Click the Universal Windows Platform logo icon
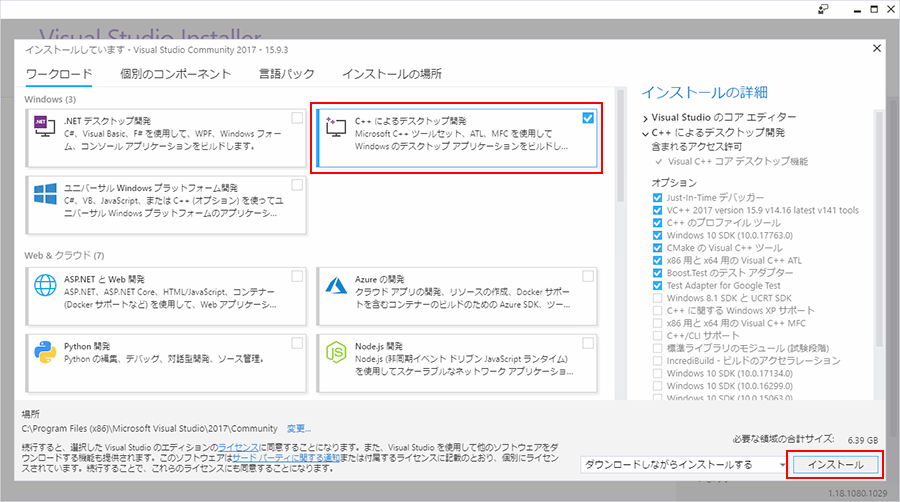Viewport: 900px width, 502px height. tap(45, 193)
